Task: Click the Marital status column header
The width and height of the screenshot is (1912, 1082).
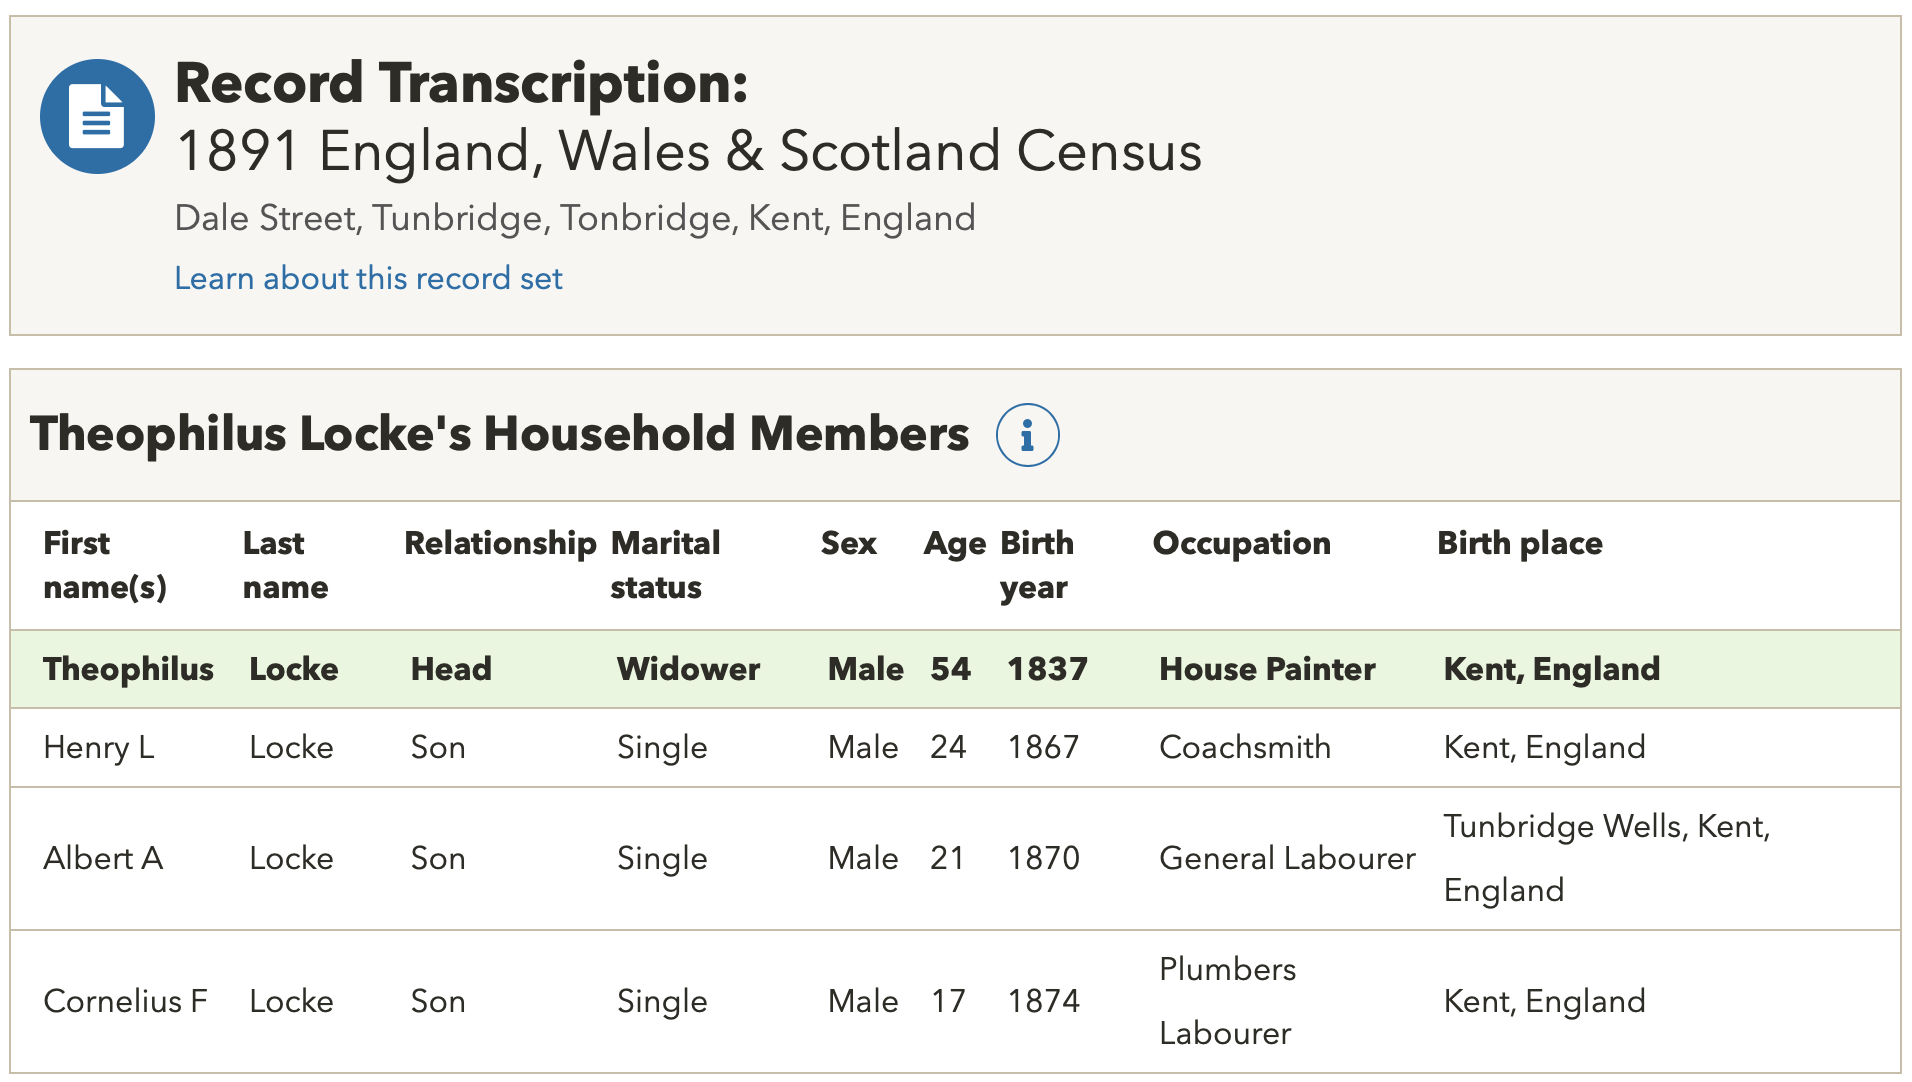Action: click(665, 565)
